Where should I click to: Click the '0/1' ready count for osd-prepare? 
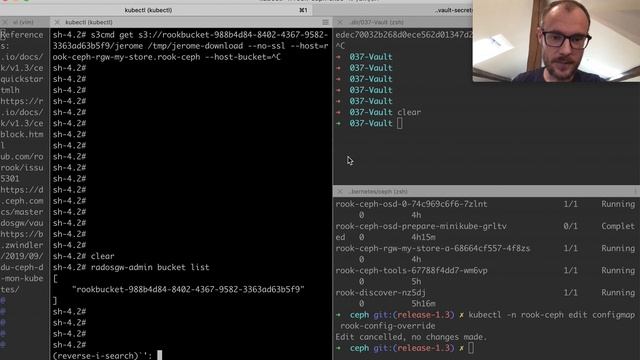(x=570, y=226)
